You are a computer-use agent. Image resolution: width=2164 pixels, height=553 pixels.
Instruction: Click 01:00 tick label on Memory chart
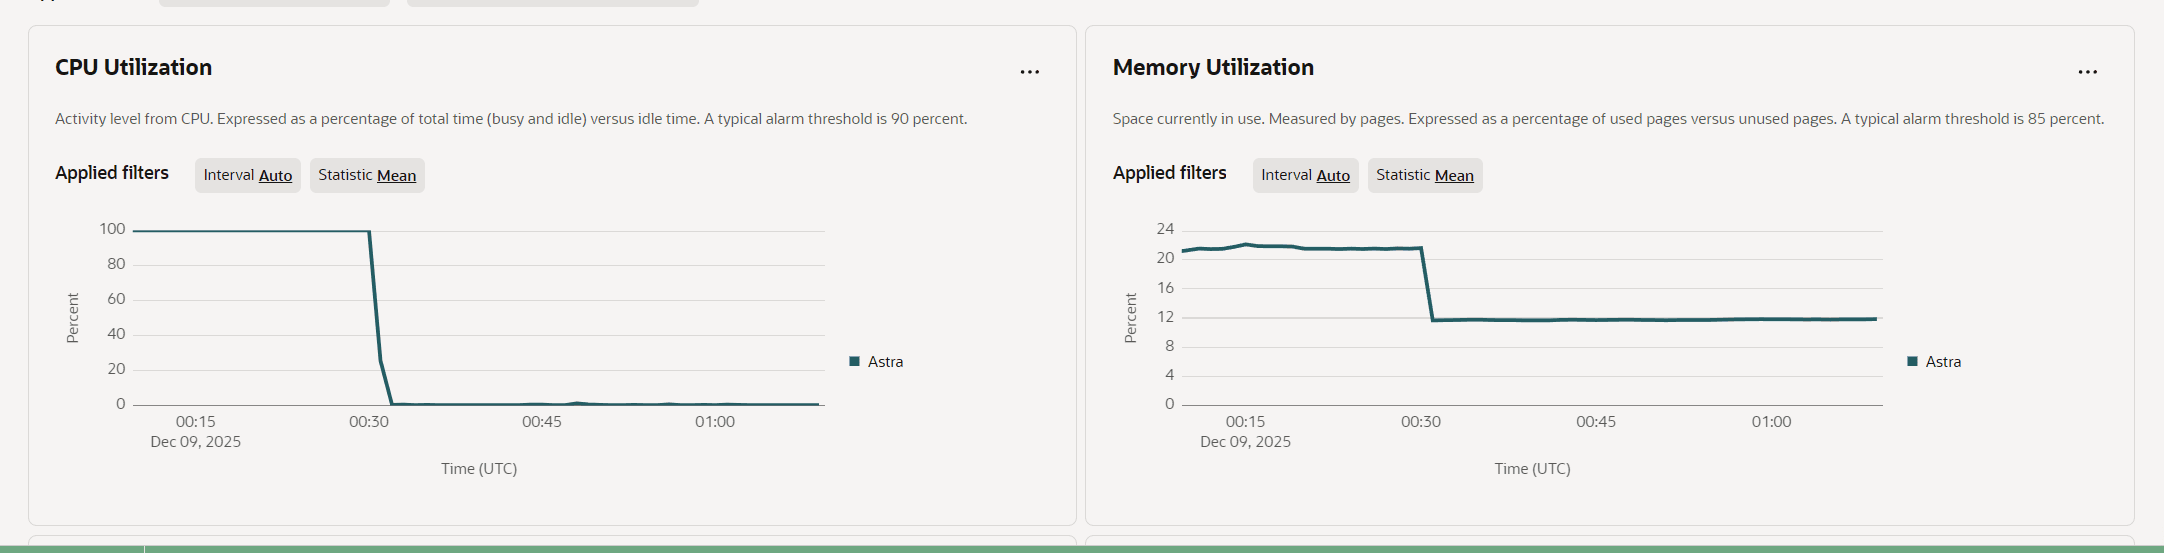(1771, 422)
